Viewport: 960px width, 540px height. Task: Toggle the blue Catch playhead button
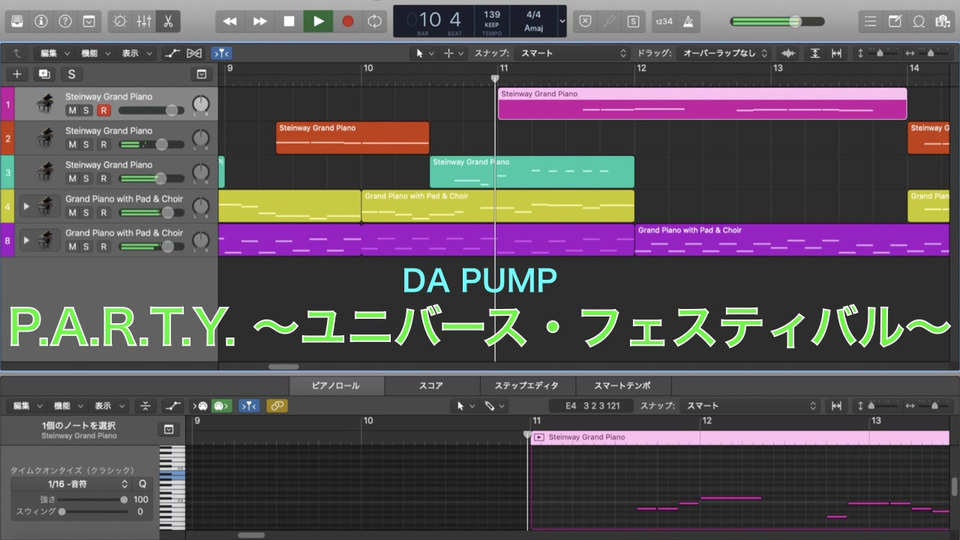click(x=221, y=53)
